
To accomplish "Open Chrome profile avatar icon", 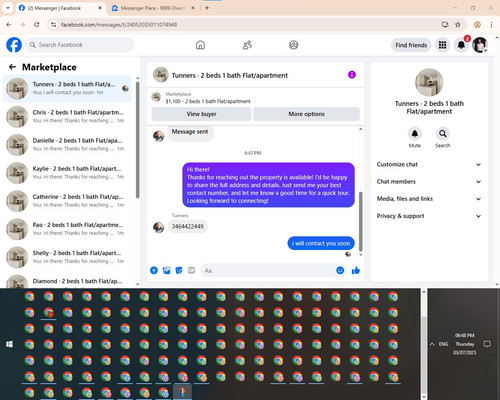I will (x=477, y=25).
